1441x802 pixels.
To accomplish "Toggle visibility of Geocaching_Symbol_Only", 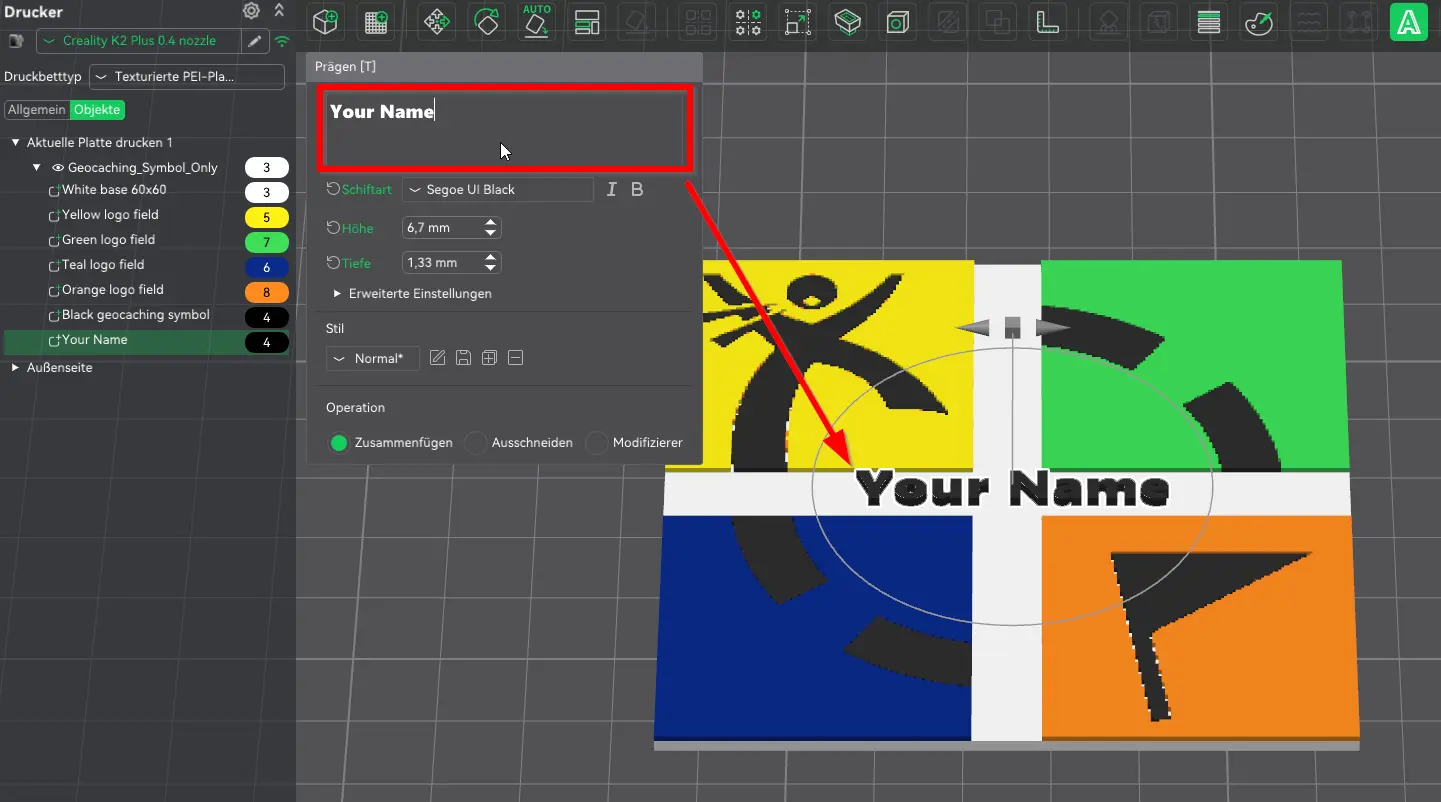I will (x=58, y=168).
